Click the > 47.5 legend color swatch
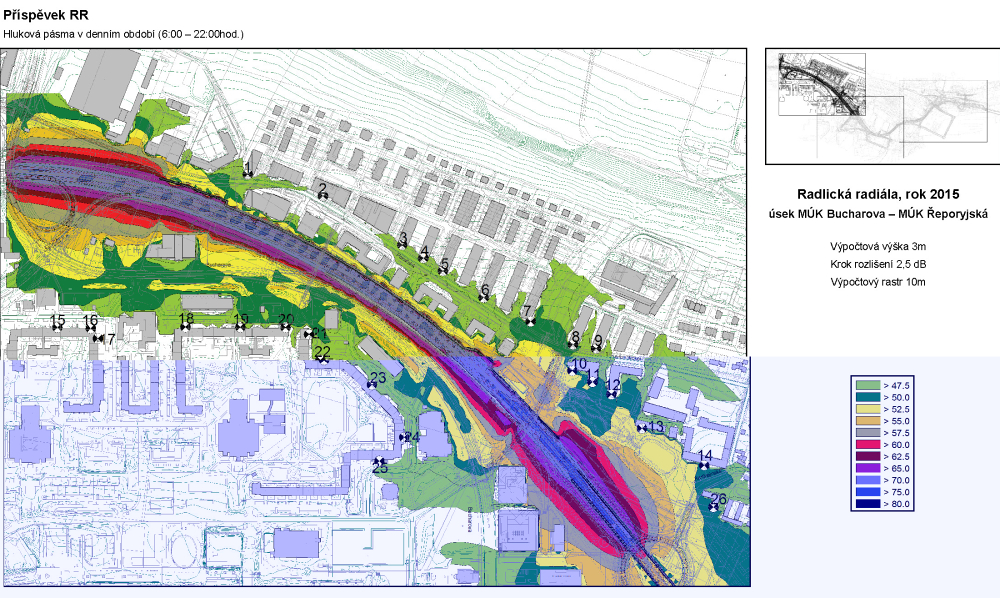Viewport: 1000px width, 598px height. tap(866, 385)
